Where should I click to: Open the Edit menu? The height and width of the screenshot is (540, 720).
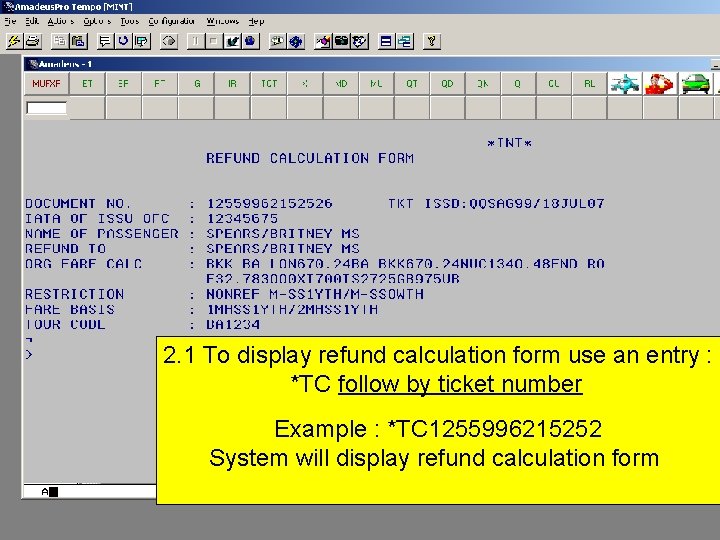[x=32, y=21]
